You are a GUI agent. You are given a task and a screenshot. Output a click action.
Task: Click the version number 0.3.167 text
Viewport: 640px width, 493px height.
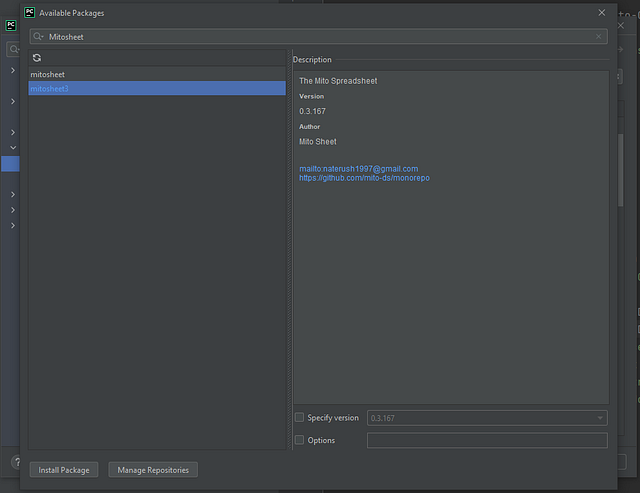click(312, 111)
